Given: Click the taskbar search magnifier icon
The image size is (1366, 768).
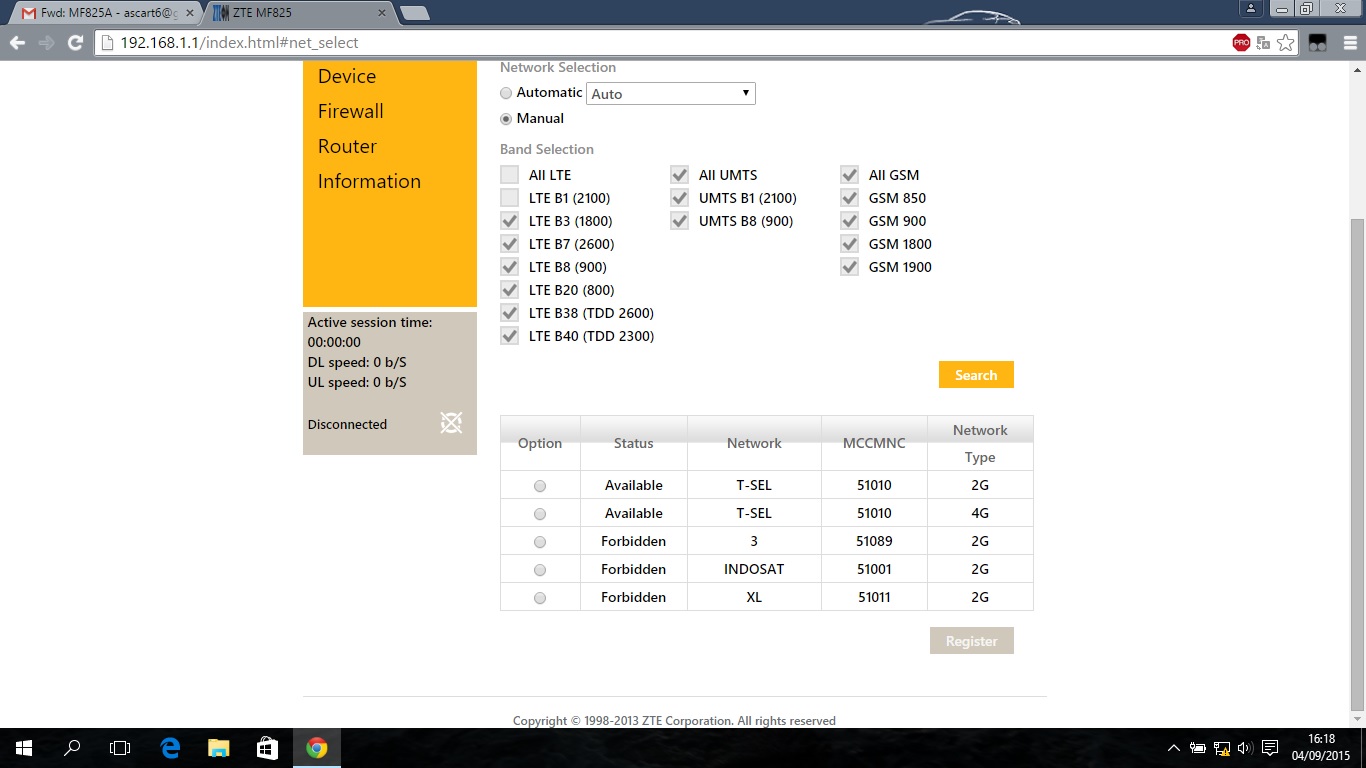Looking at the screenshot, I should click(72, 748).
